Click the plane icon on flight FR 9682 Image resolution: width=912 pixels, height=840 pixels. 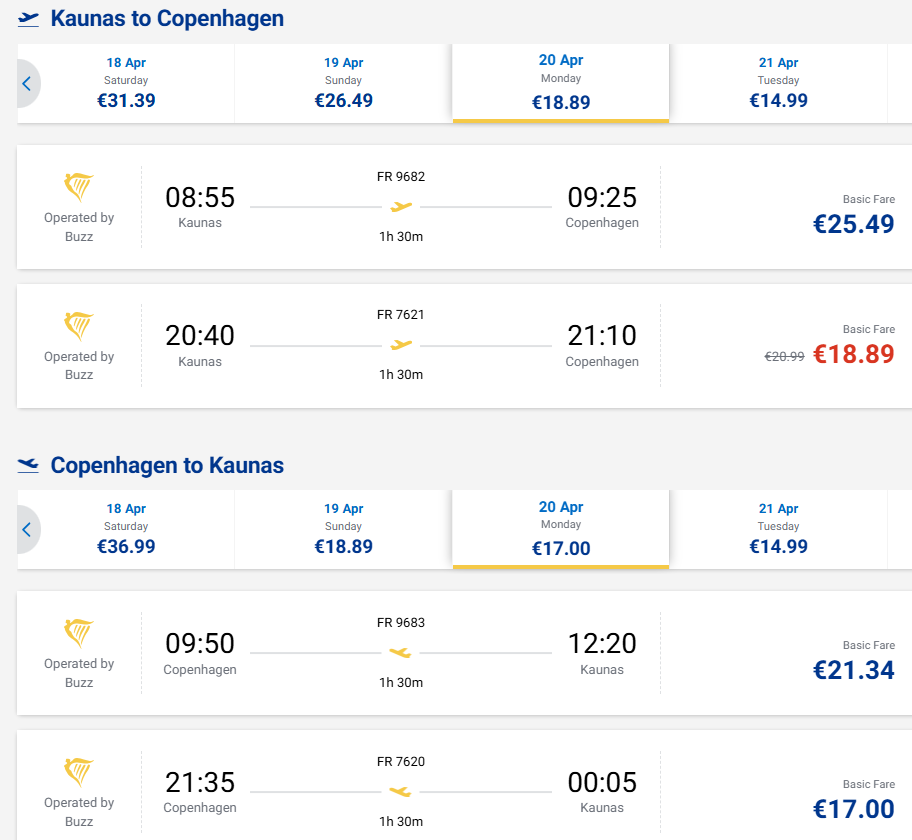[401, 207]
